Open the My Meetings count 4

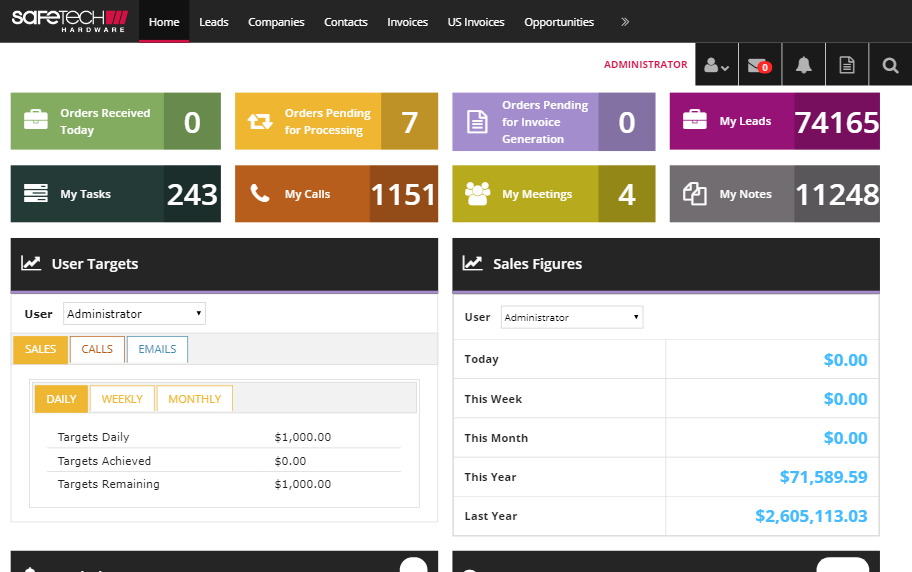627,194
